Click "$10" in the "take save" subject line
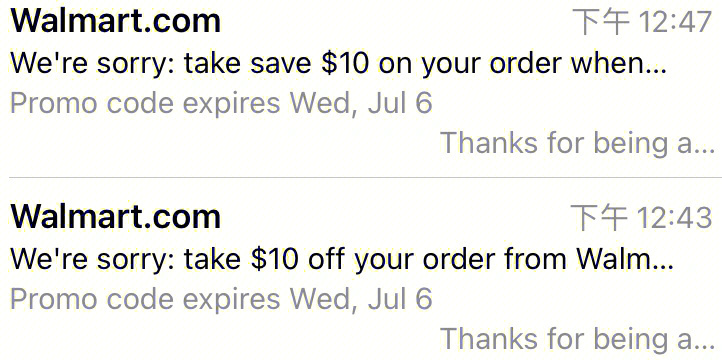The width and height of the screenshot is (722, 361). (345, 63)
